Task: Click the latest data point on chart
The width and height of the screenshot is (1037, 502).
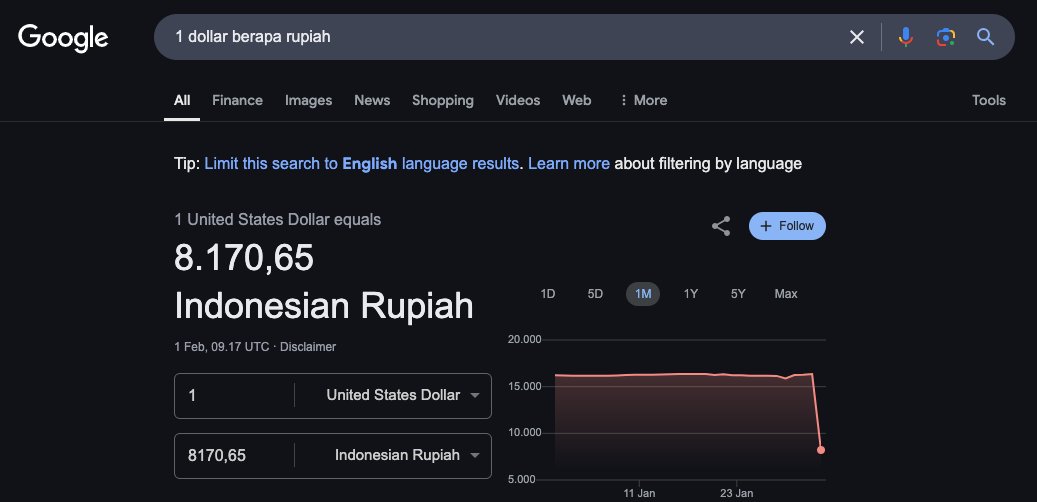Action: point(821,450)
